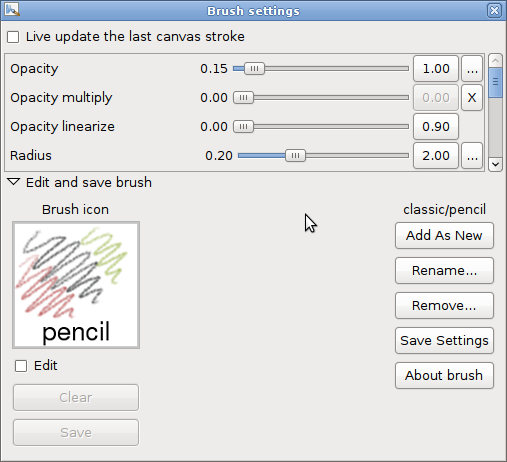Click the Radius setting label

[x=31, y=156]
